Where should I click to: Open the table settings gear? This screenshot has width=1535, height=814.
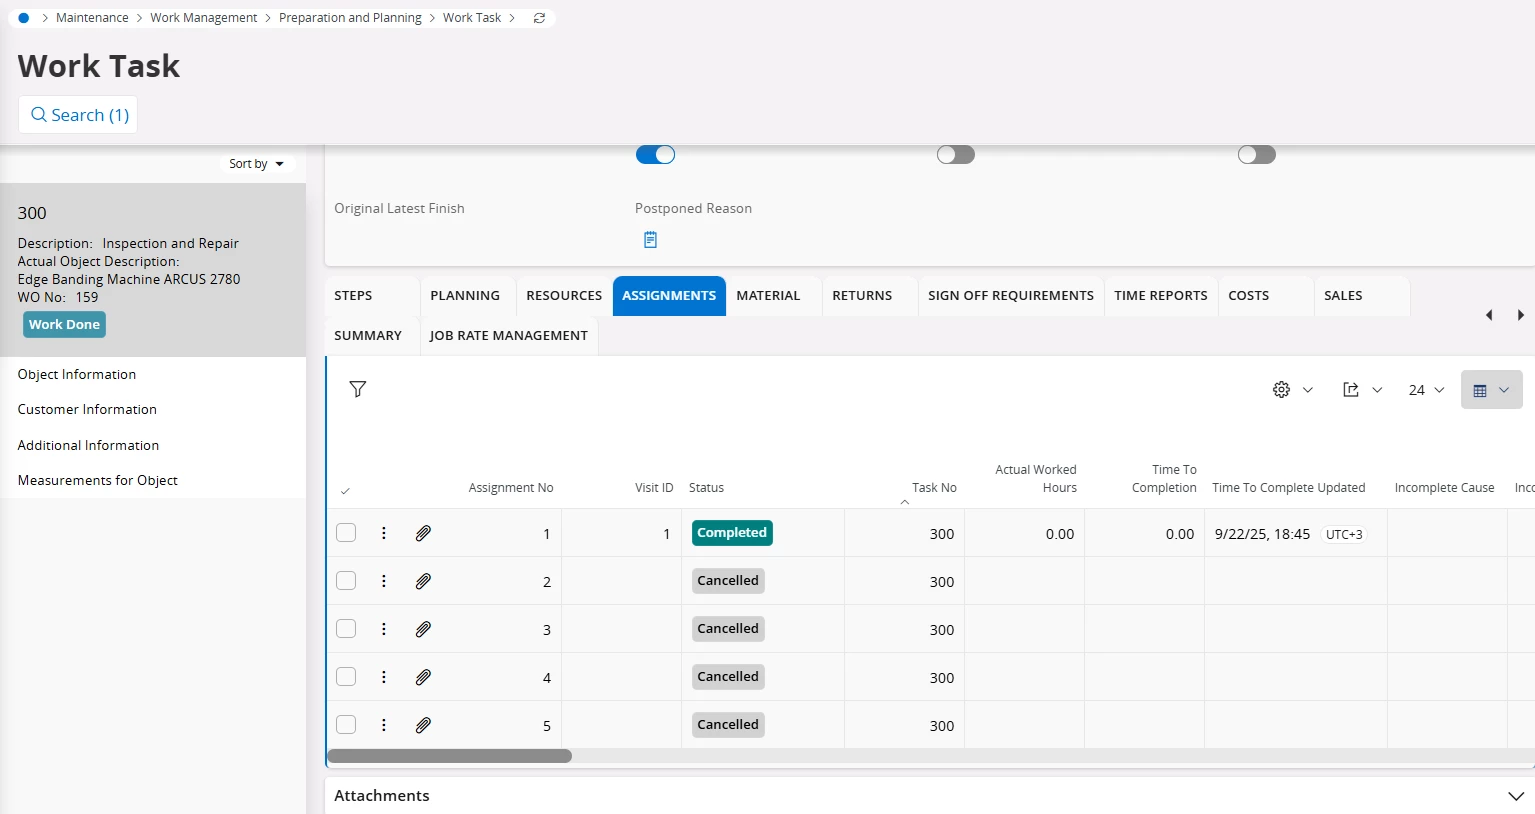click(x=1281, y=390)
